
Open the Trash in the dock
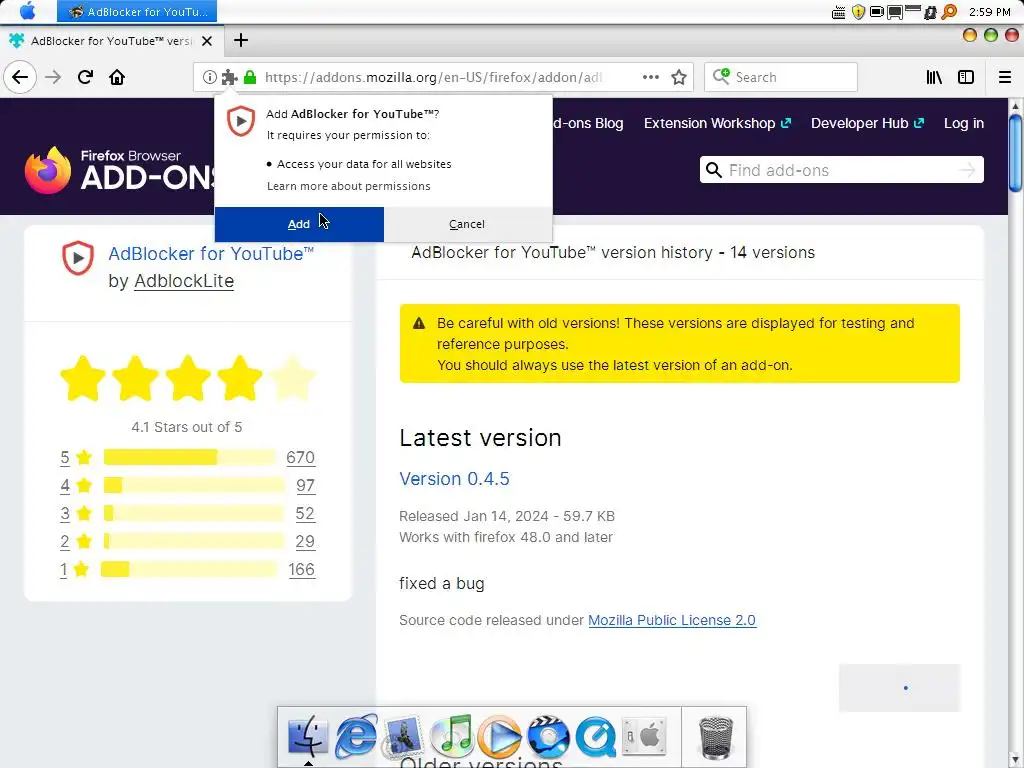(x=716, y=738)
